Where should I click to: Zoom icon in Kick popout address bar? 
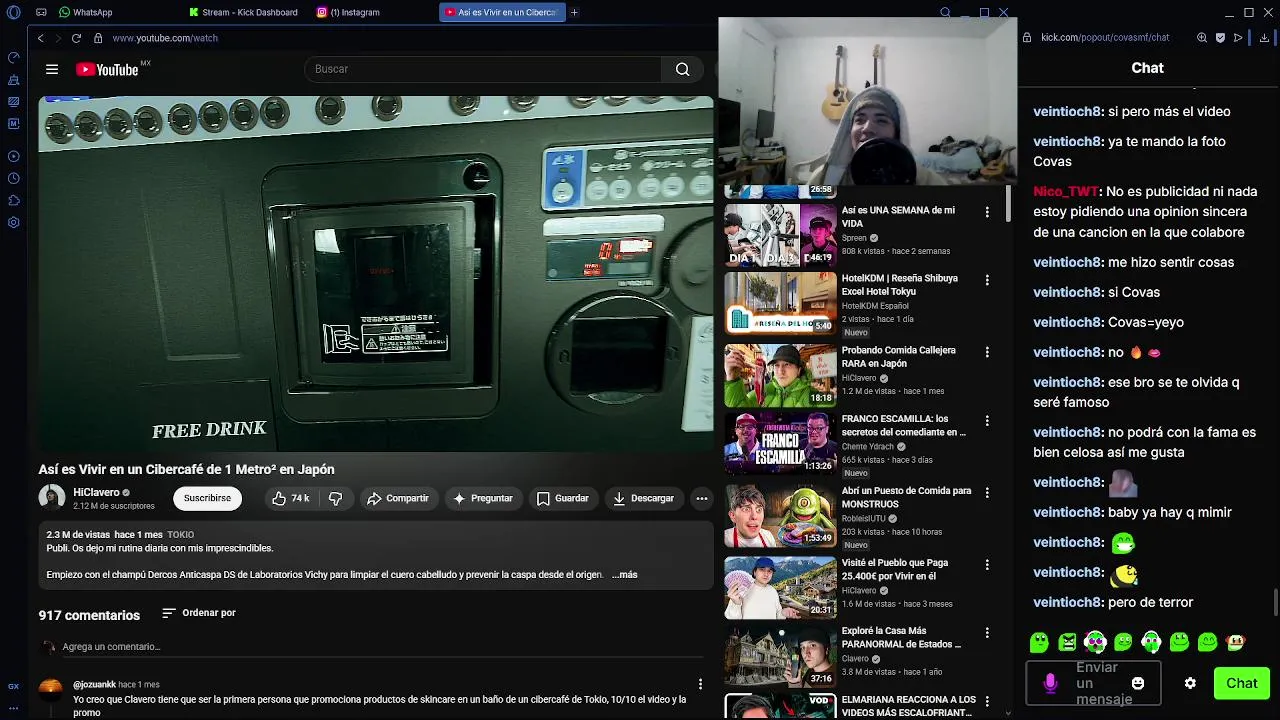tap(1202, 38)
